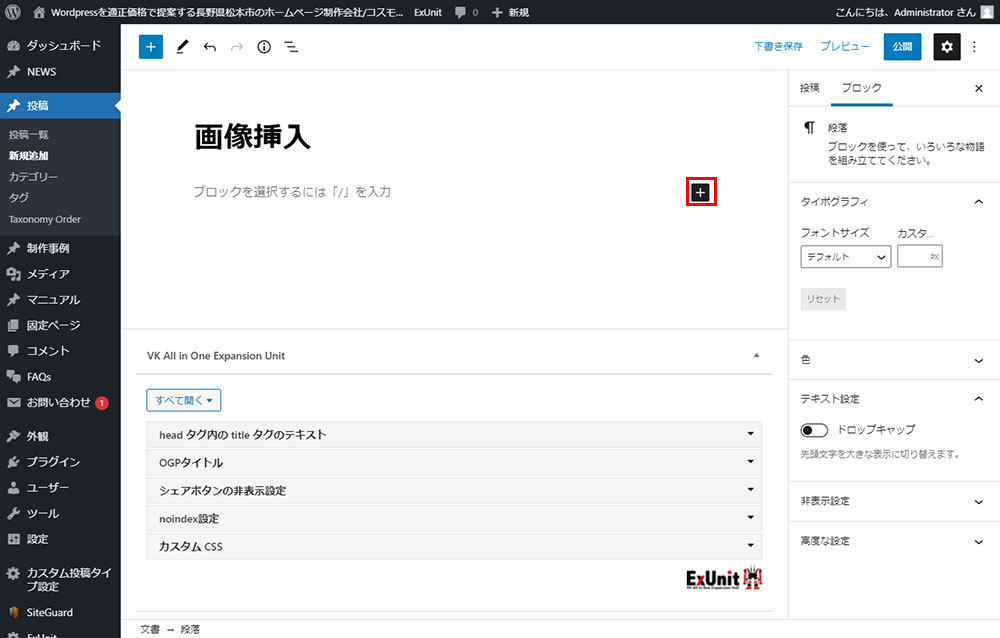
Task: Close the settings sidebar with X
Action: 978,88
